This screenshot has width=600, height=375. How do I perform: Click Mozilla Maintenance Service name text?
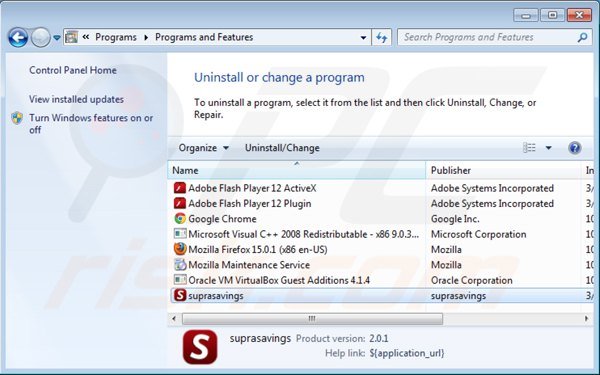(x=249, y=265)
